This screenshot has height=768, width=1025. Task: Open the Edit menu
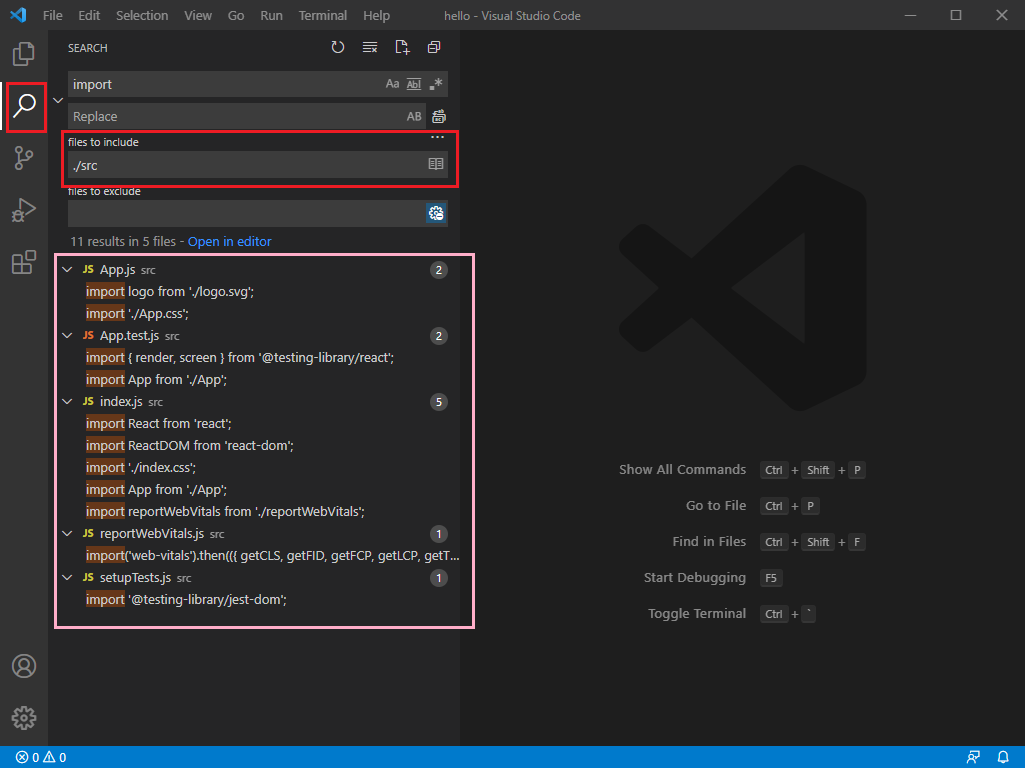tap(89, 15)
